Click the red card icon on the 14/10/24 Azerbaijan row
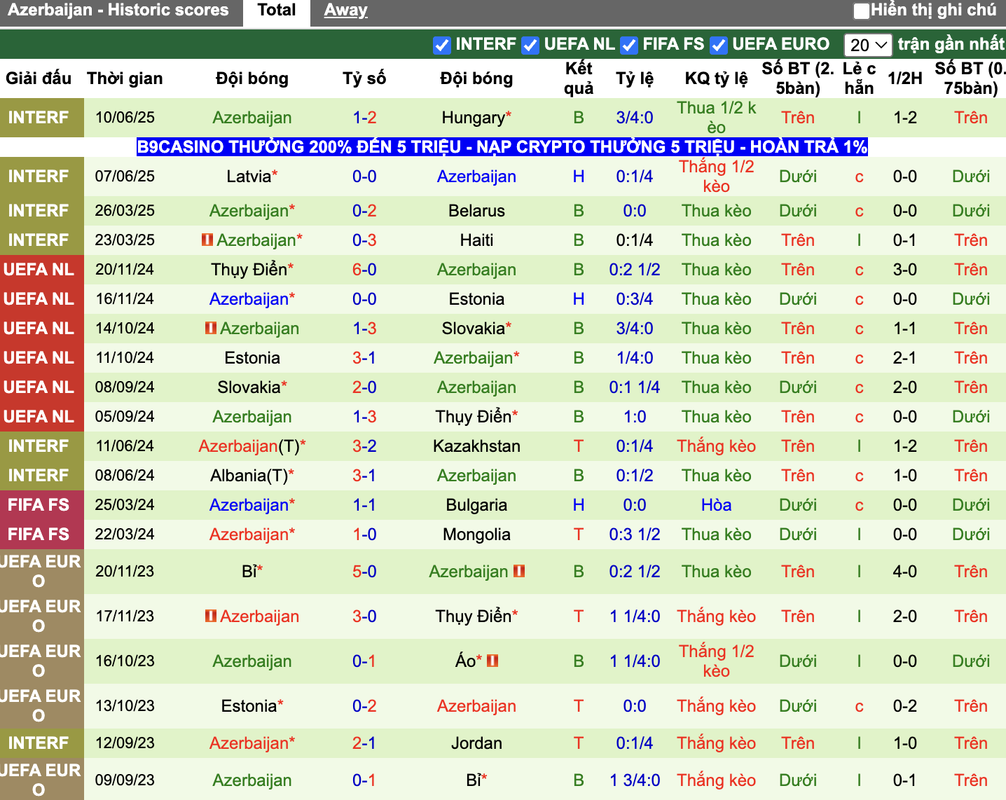Viewport: 1006px width, 800px height. point(210,328)
